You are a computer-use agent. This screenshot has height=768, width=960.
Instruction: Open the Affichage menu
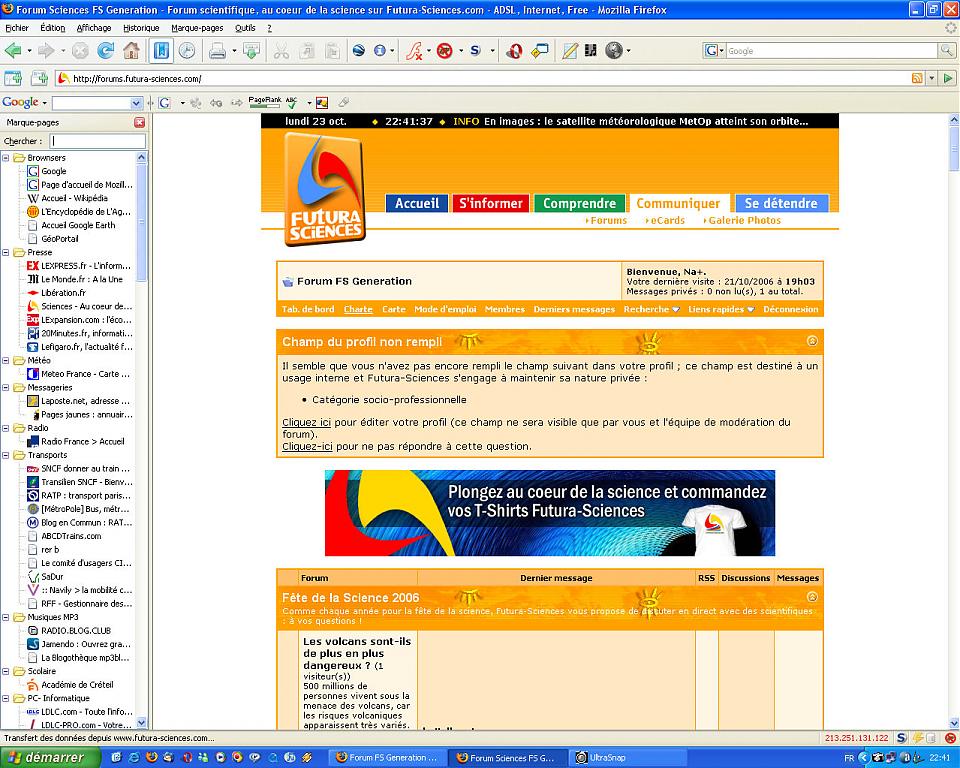(x=94, y=28)
